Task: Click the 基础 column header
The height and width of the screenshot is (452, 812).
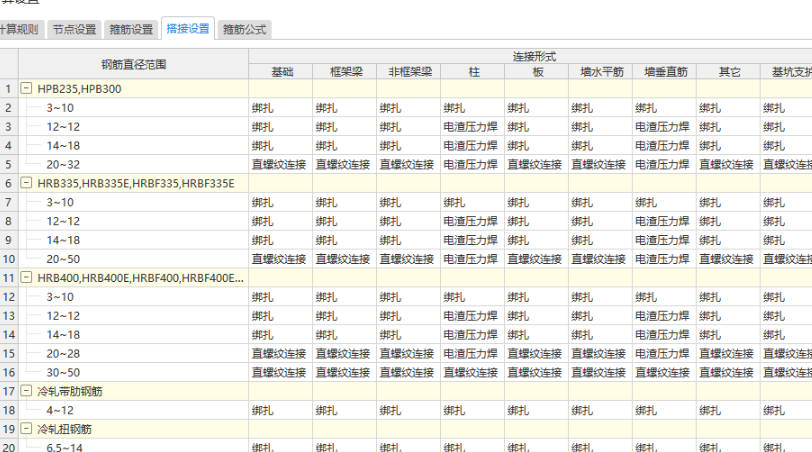Action: [x=281, y=72]
